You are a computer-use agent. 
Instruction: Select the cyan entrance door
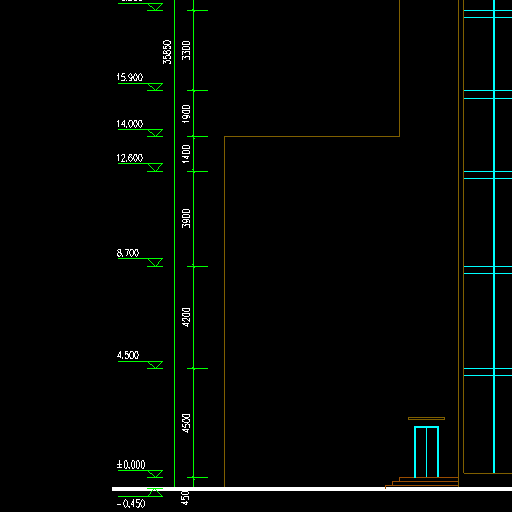tap(426, 452)
